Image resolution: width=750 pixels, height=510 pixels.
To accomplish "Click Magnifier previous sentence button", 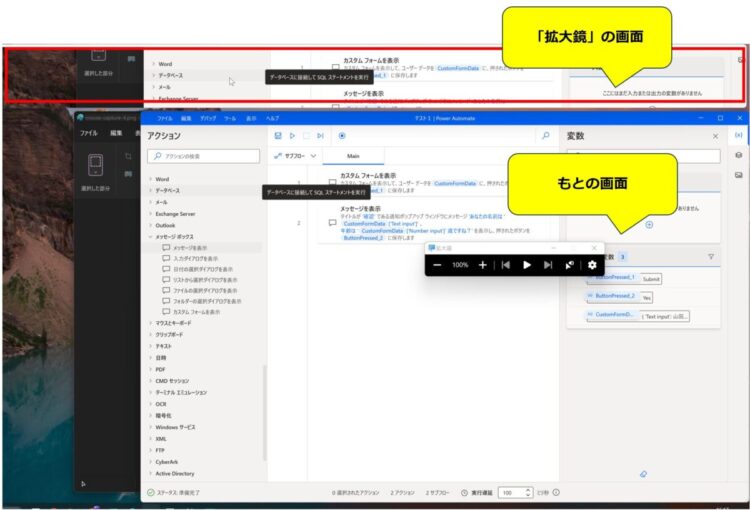I will coord(506,265).
